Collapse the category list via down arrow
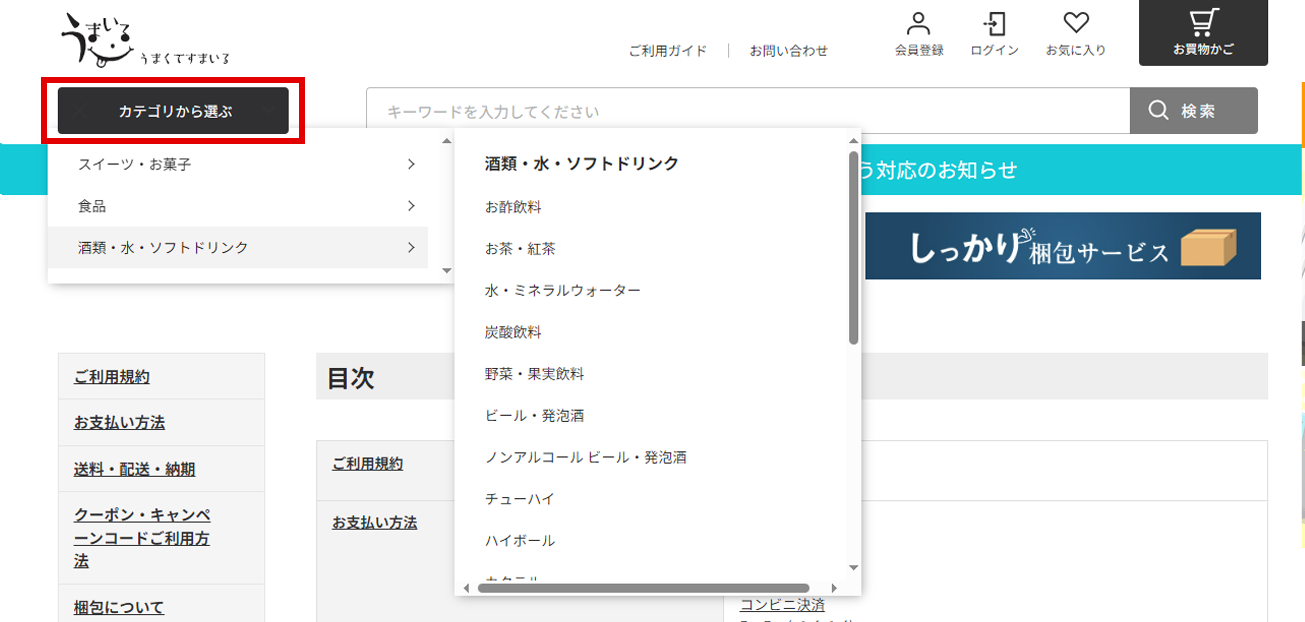 tap(446, 269)
